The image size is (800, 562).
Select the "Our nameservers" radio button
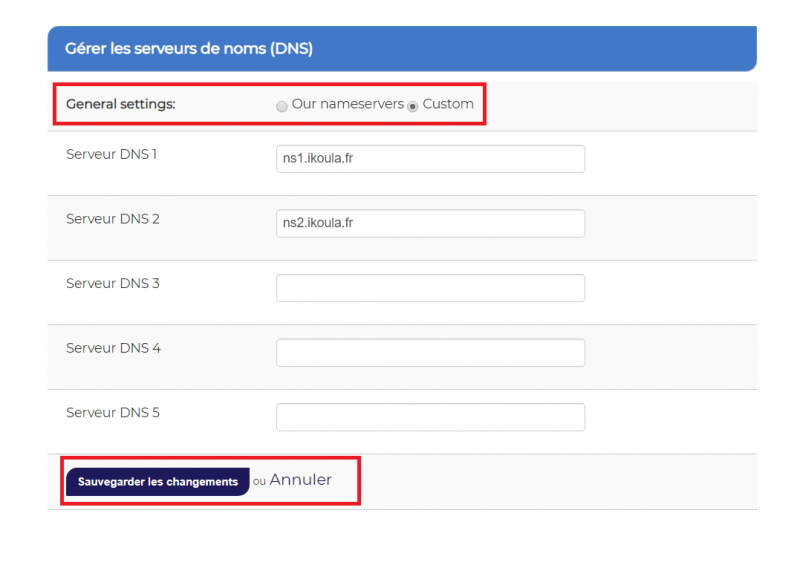pos(282,106)
